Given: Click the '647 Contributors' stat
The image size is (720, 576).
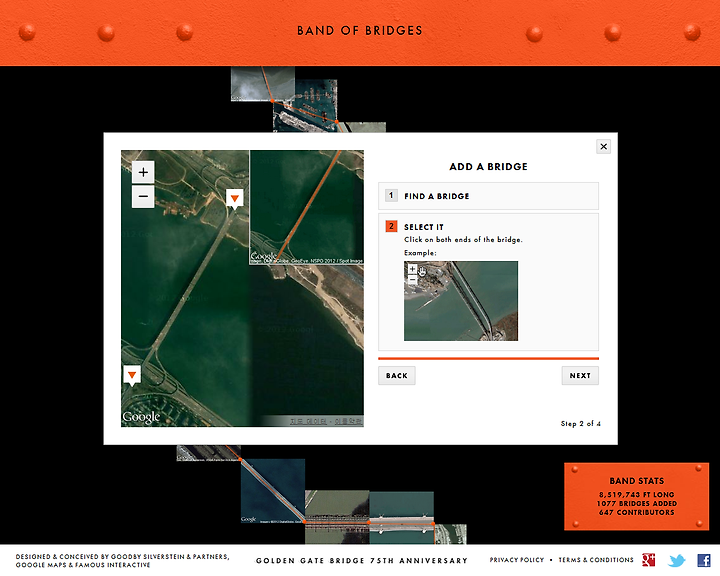Looking at the screenshot, I should [x=636, y=513].
